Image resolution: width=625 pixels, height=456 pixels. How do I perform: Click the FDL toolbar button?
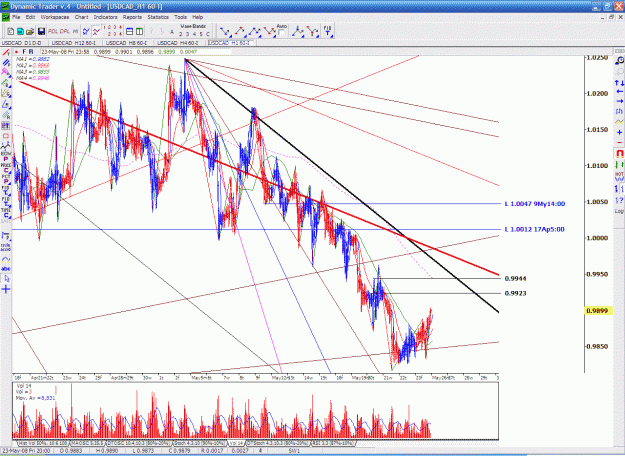[53, 31]
